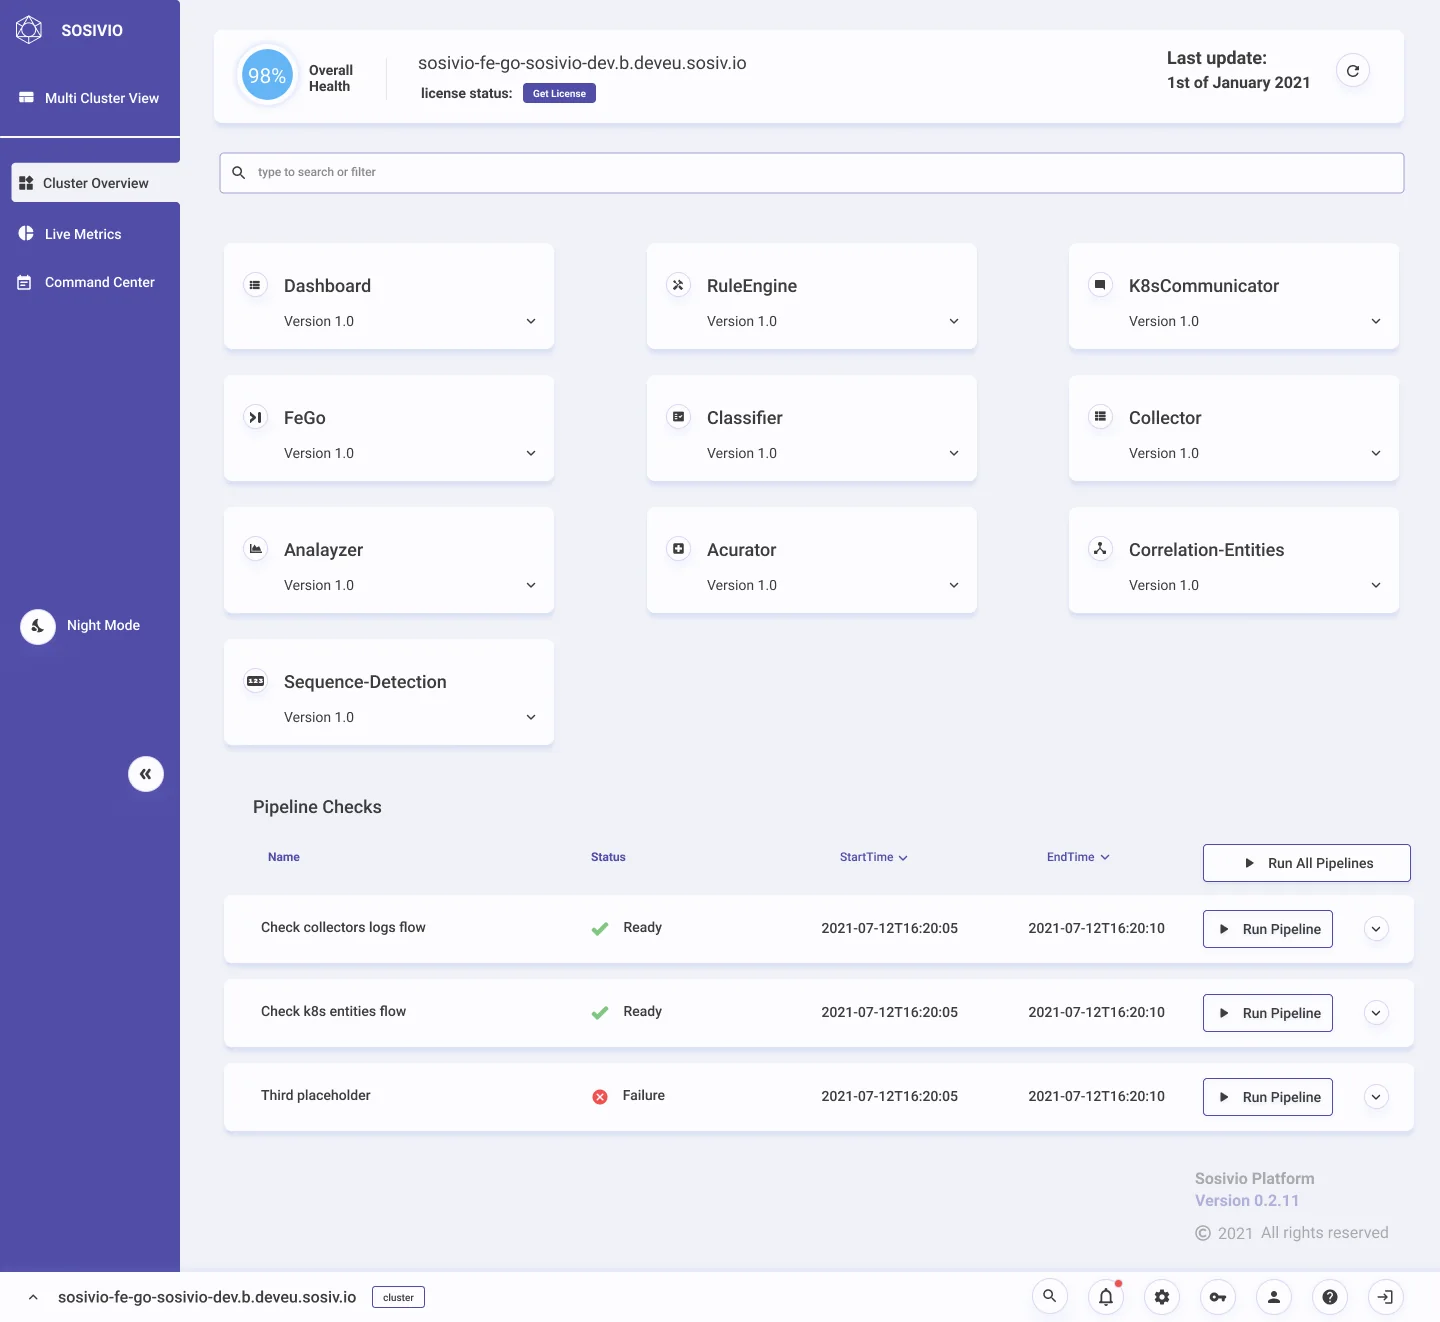Click the Analayzer card icon

click(x=255, y=549)
